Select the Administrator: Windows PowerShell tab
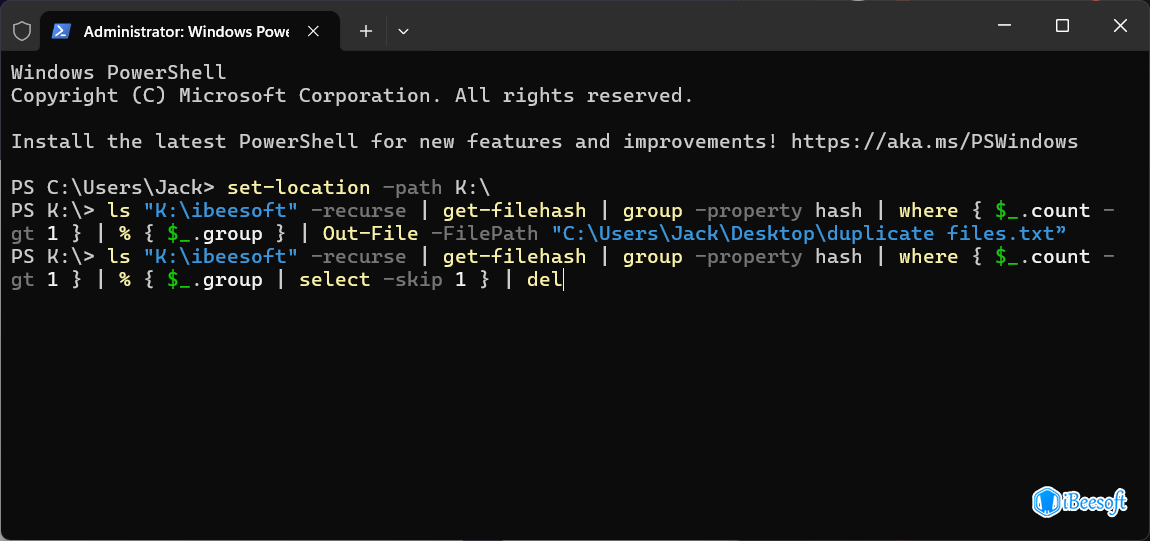 (185, 31)
